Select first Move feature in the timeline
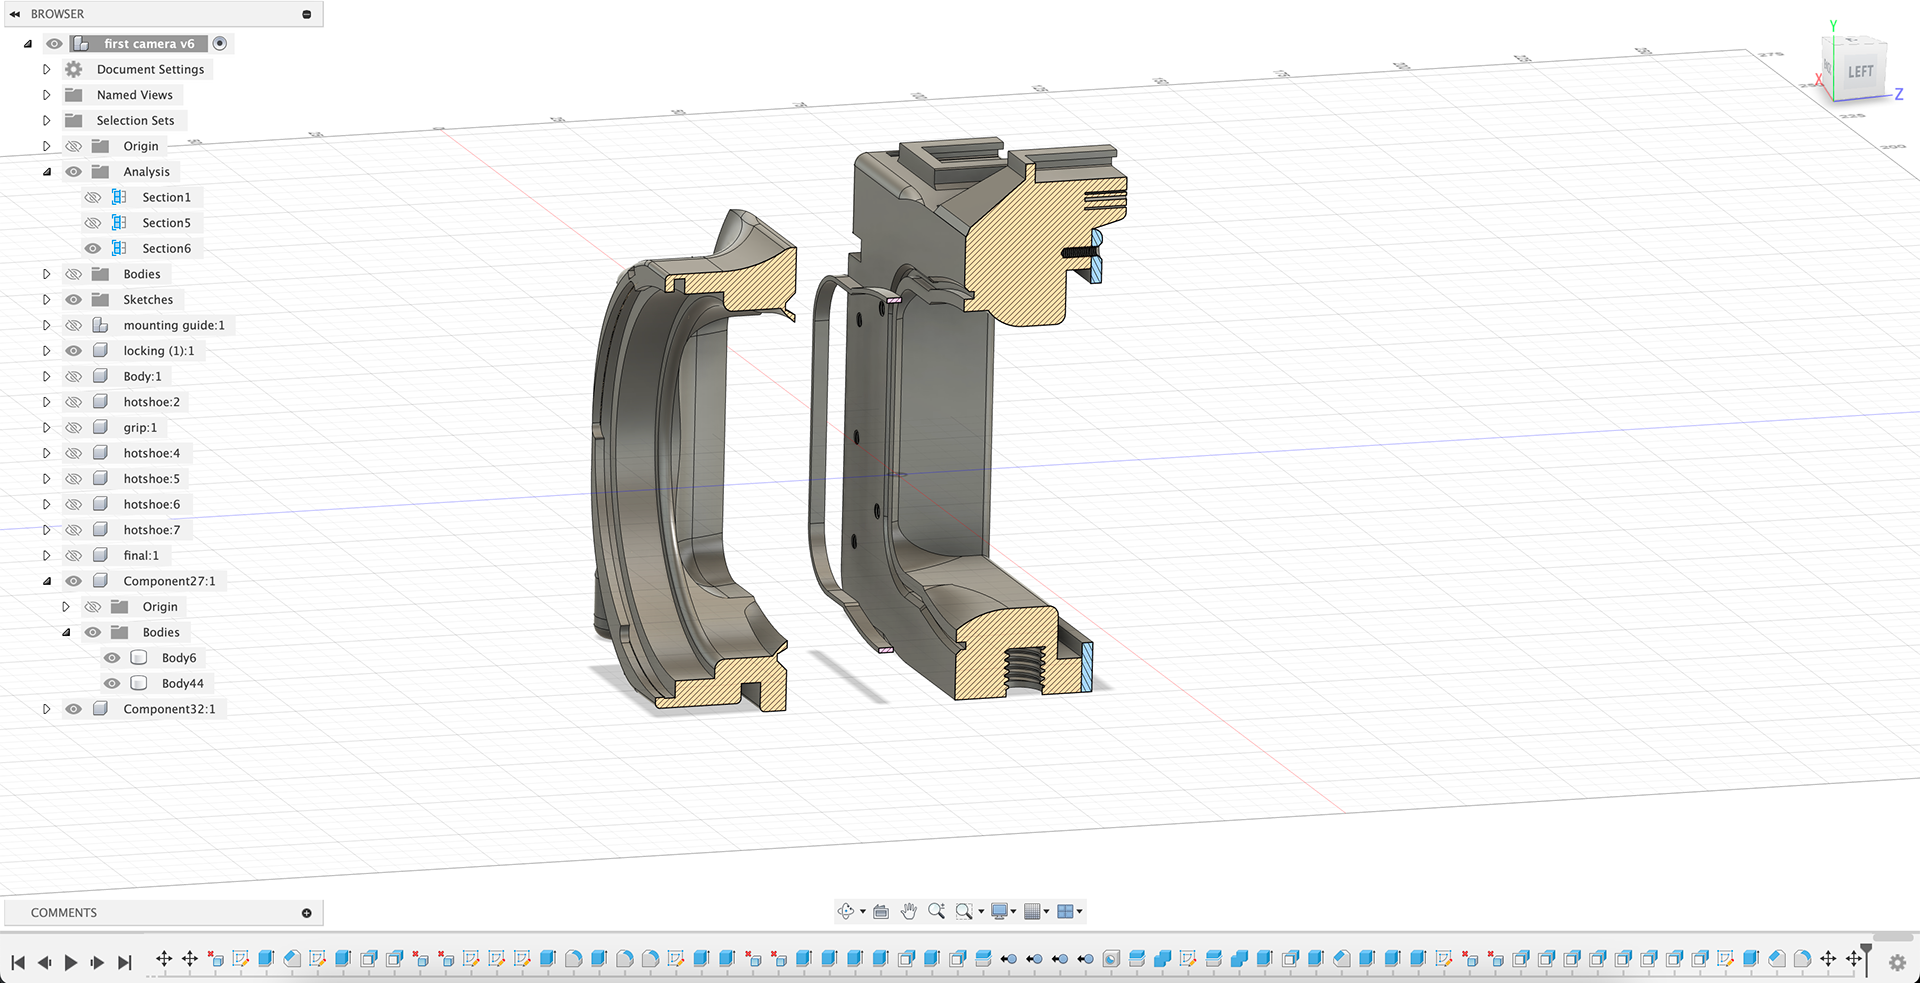The height and width of the screenshot is (983, 1920). (164, 959)
